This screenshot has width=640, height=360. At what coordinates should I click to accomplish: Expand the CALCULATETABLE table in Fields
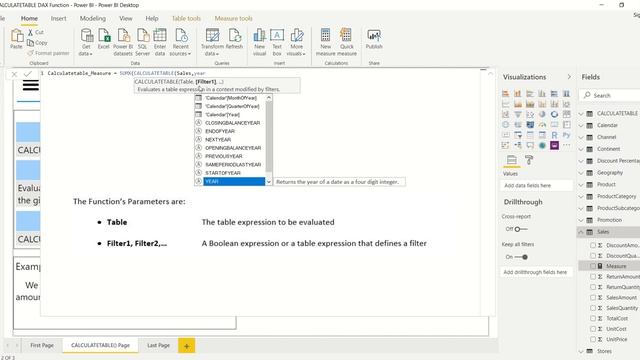[x=581, y=113]
